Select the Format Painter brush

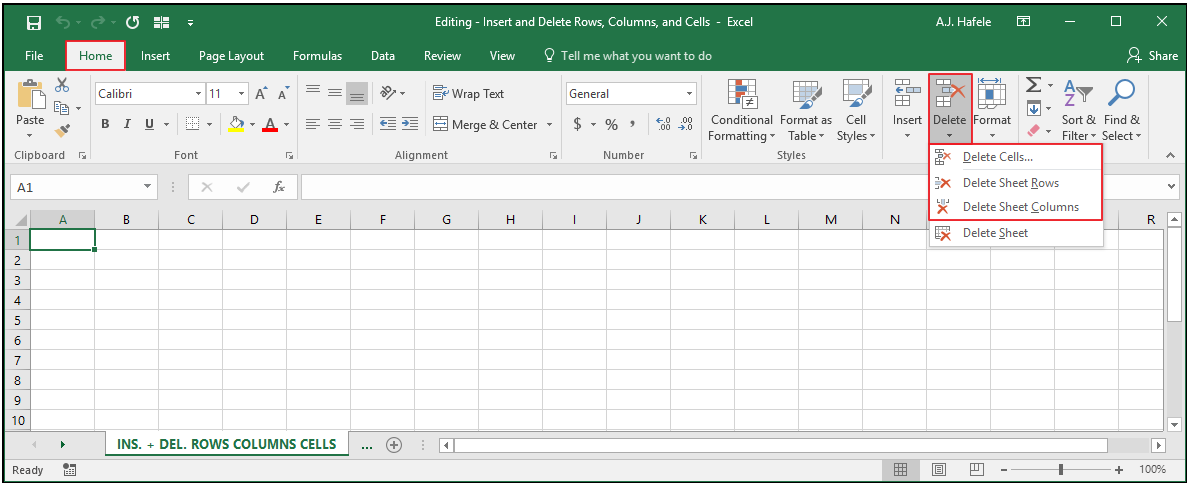click(x=62, y=131)
